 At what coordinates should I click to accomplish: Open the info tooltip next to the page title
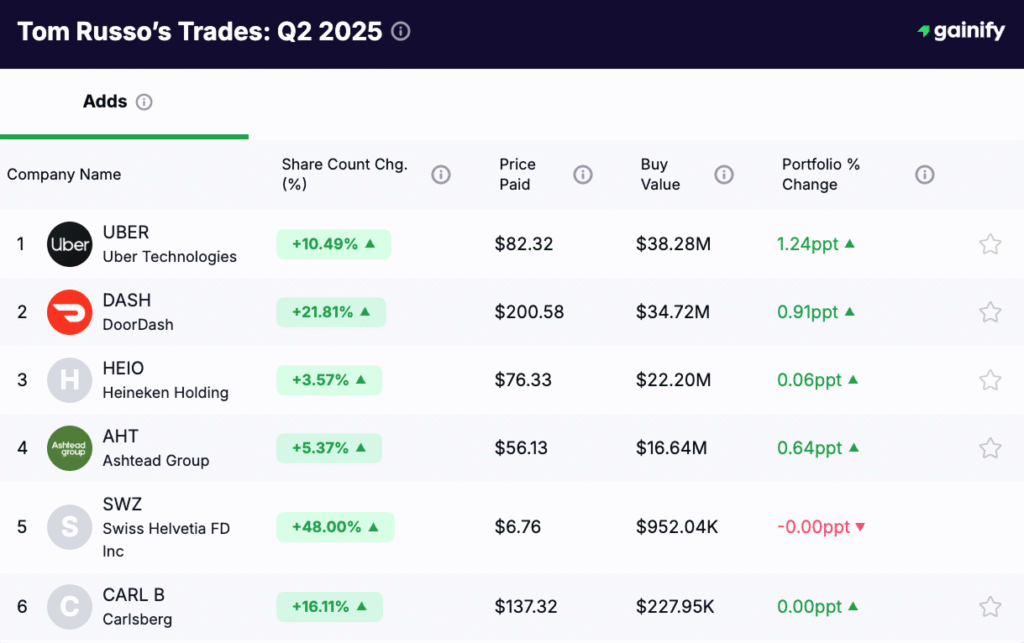[x=400, y=31]
